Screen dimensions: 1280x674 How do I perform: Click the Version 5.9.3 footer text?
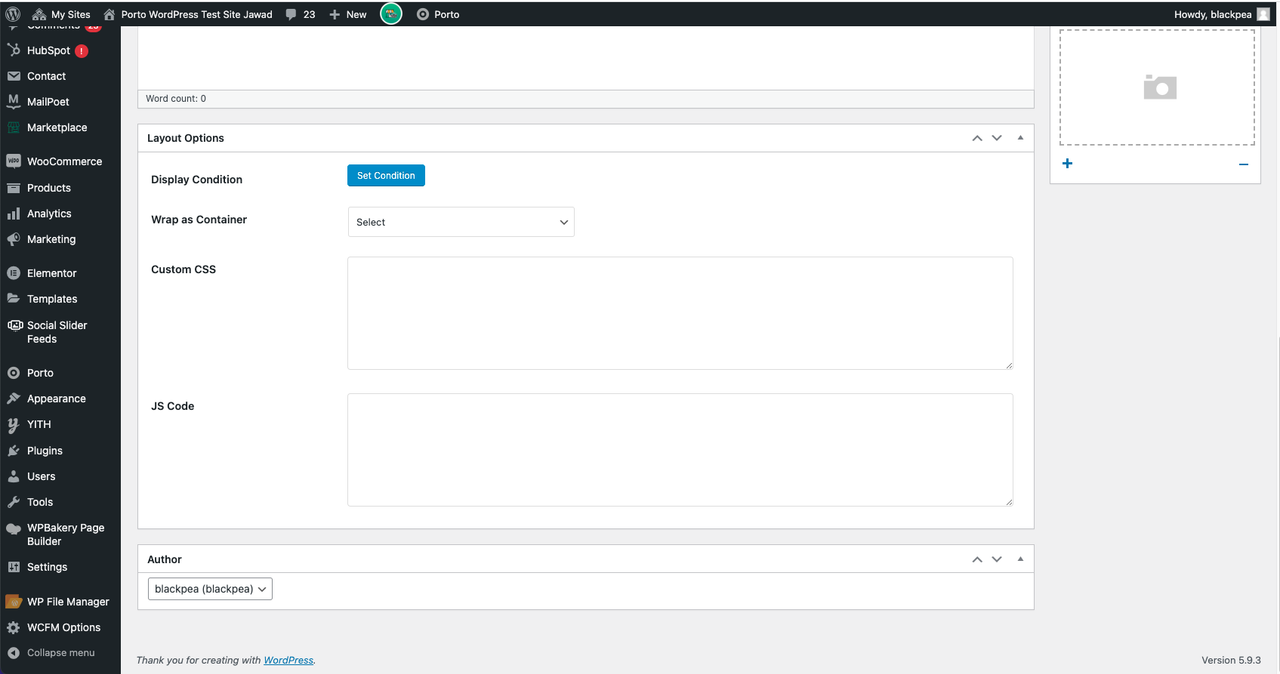click(x=1231, y=660)
